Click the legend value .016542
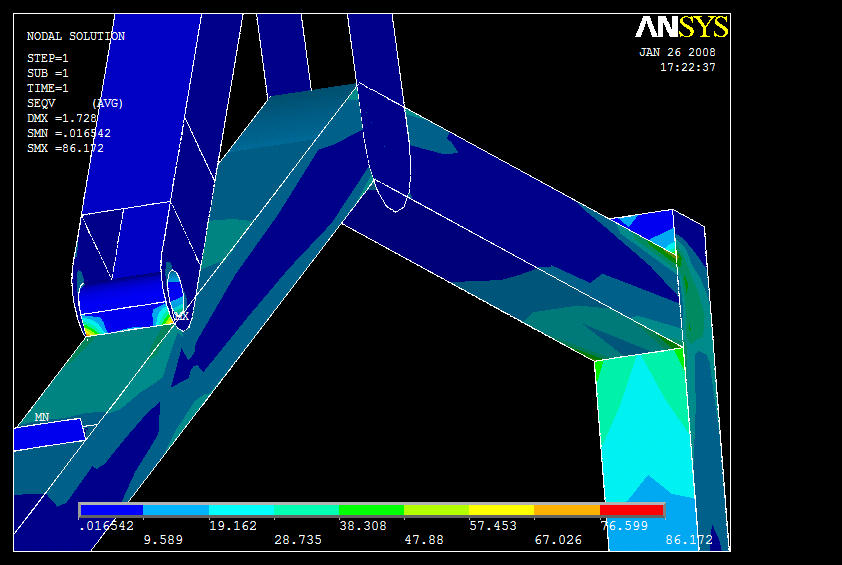 pyautogui.click(x=106, y=526)
